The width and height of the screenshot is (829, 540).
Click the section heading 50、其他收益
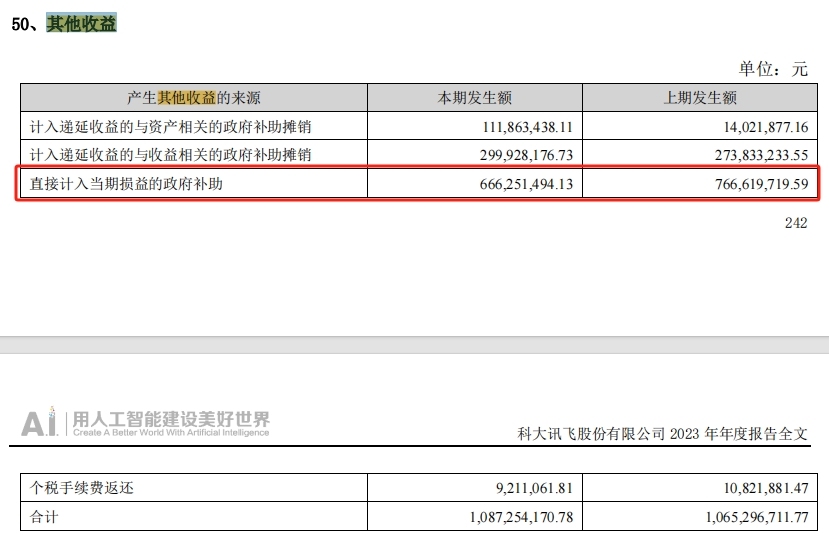coord(64,24)
